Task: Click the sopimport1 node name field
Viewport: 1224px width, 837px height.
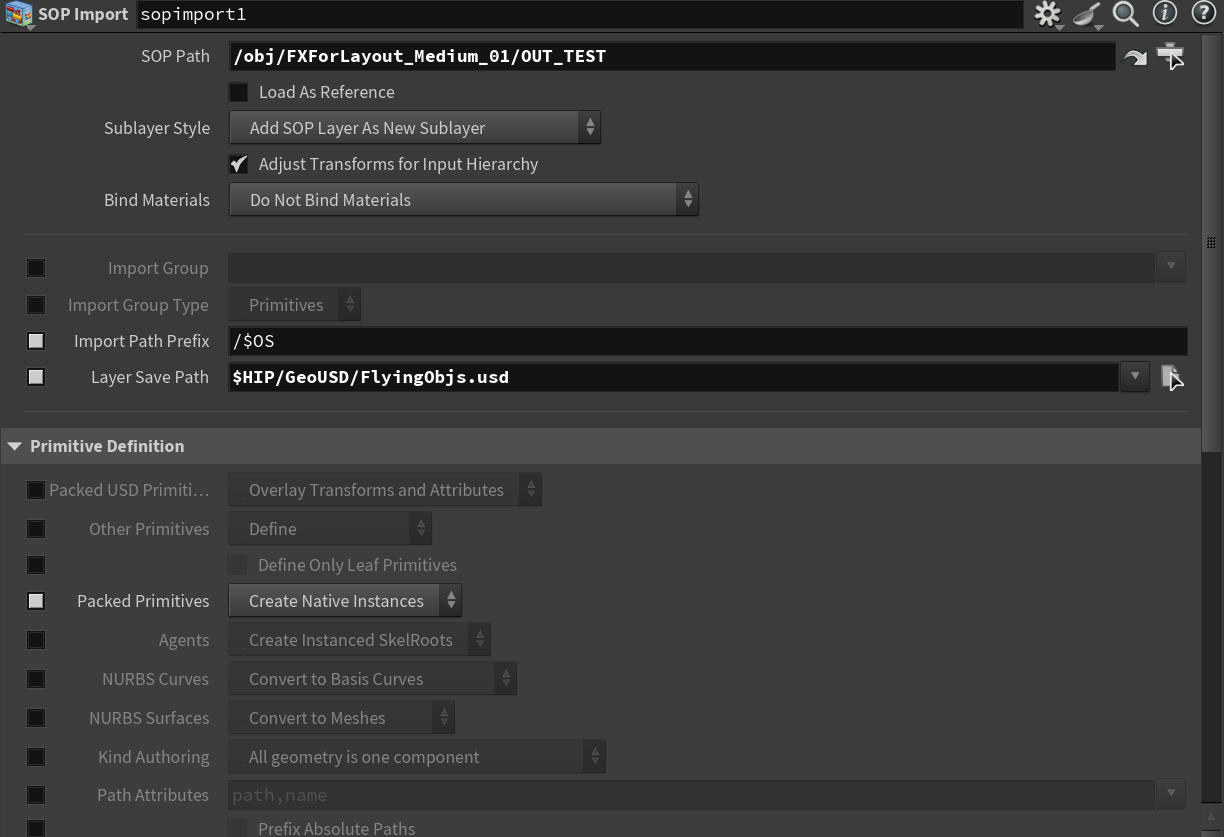Action: 579,14
